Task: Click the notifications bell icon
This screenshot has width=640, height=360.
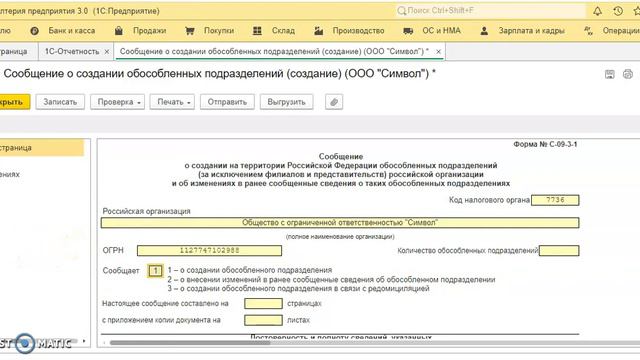Action: pos(597,11)
